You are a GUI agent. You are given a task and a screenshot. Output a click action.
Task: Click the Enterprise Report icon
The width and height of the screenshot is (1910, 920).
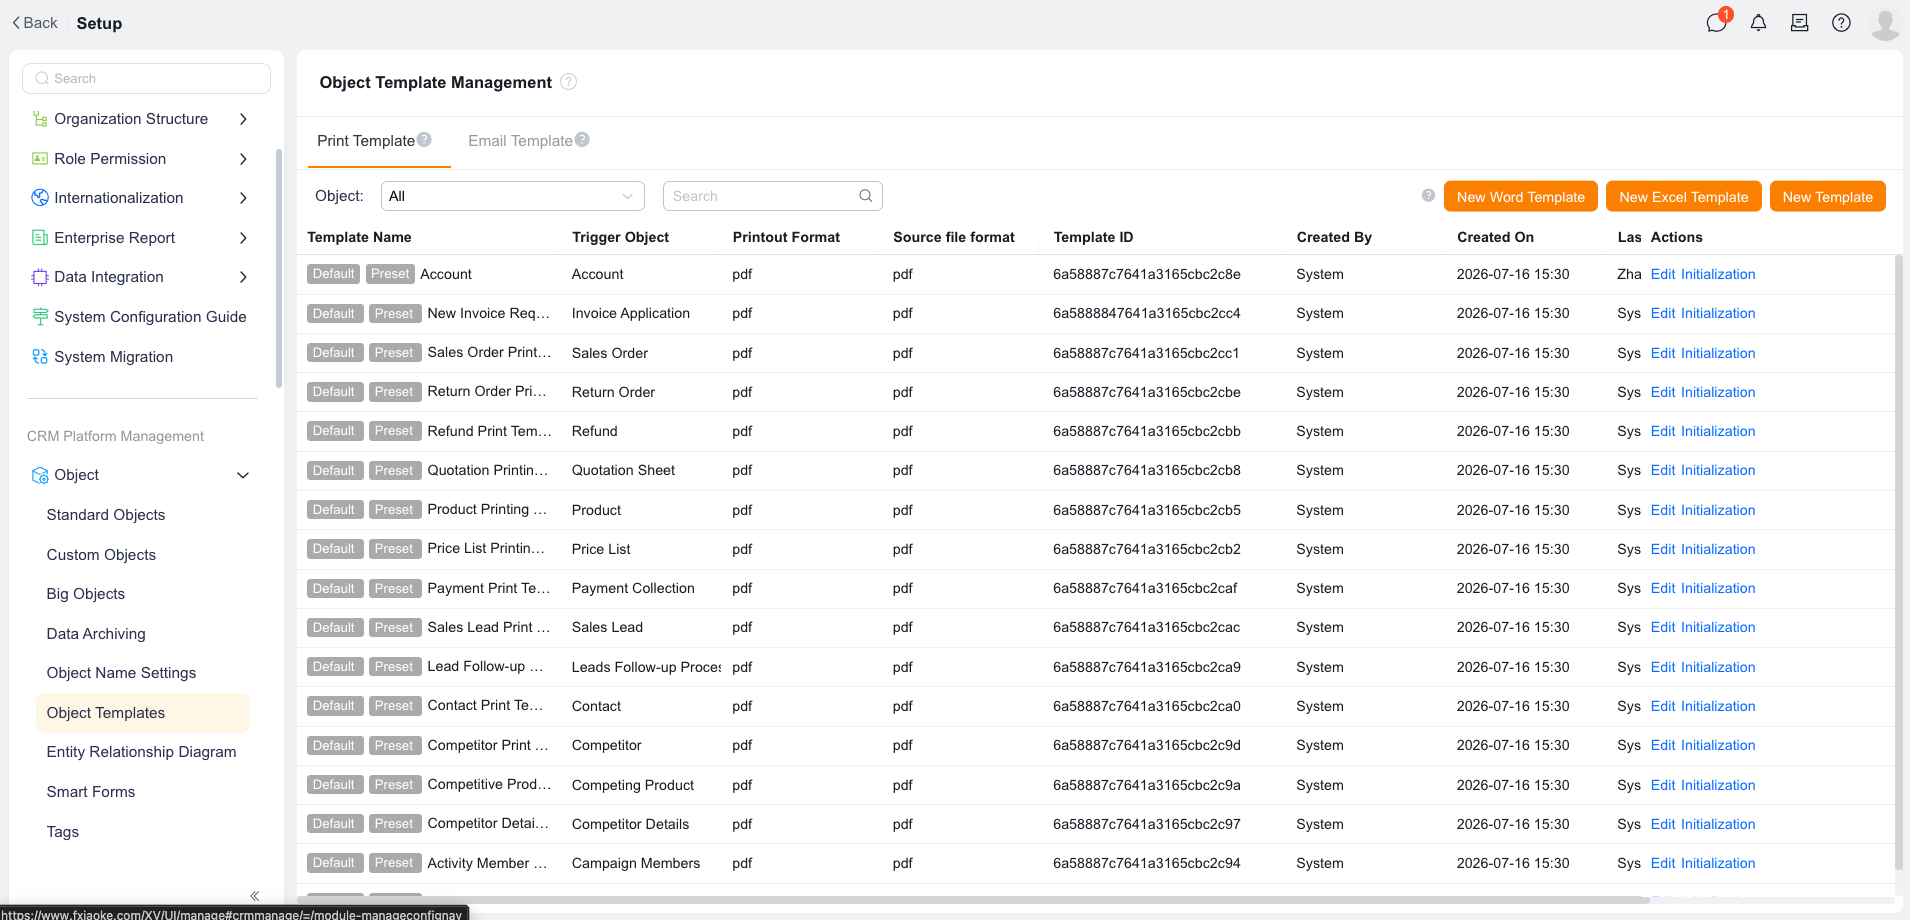click(x=40, y=238)
